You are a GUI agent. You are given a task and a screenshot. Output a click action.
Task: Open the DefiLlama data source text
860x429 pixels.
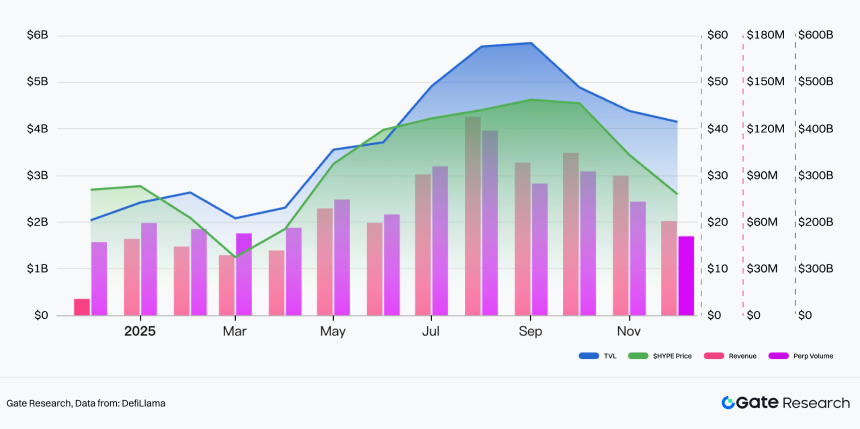tap(145, 403)
